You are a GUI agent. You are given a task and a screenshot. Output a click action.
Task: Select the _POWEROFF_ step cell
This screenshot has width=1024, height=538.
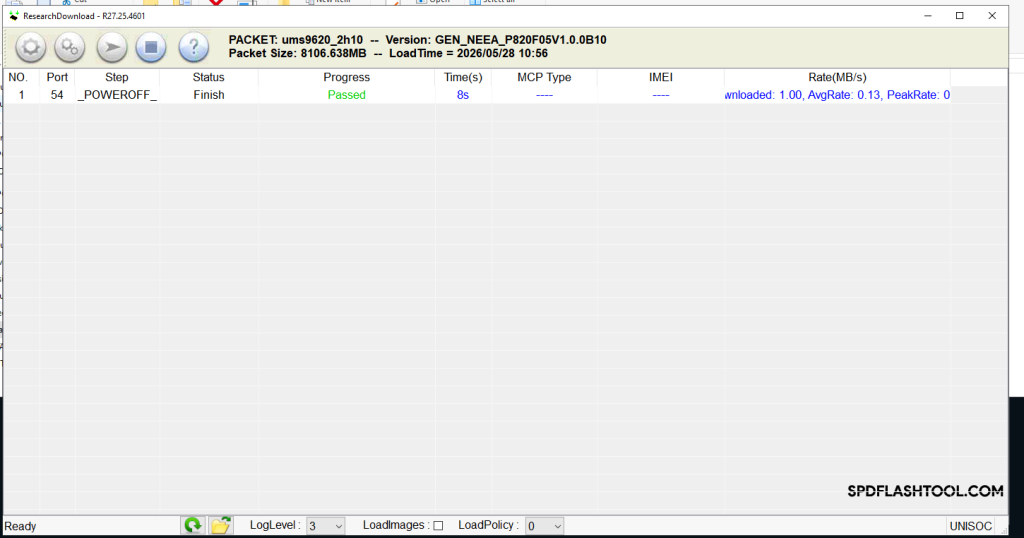pyautogui.click(x=117, y=95)
